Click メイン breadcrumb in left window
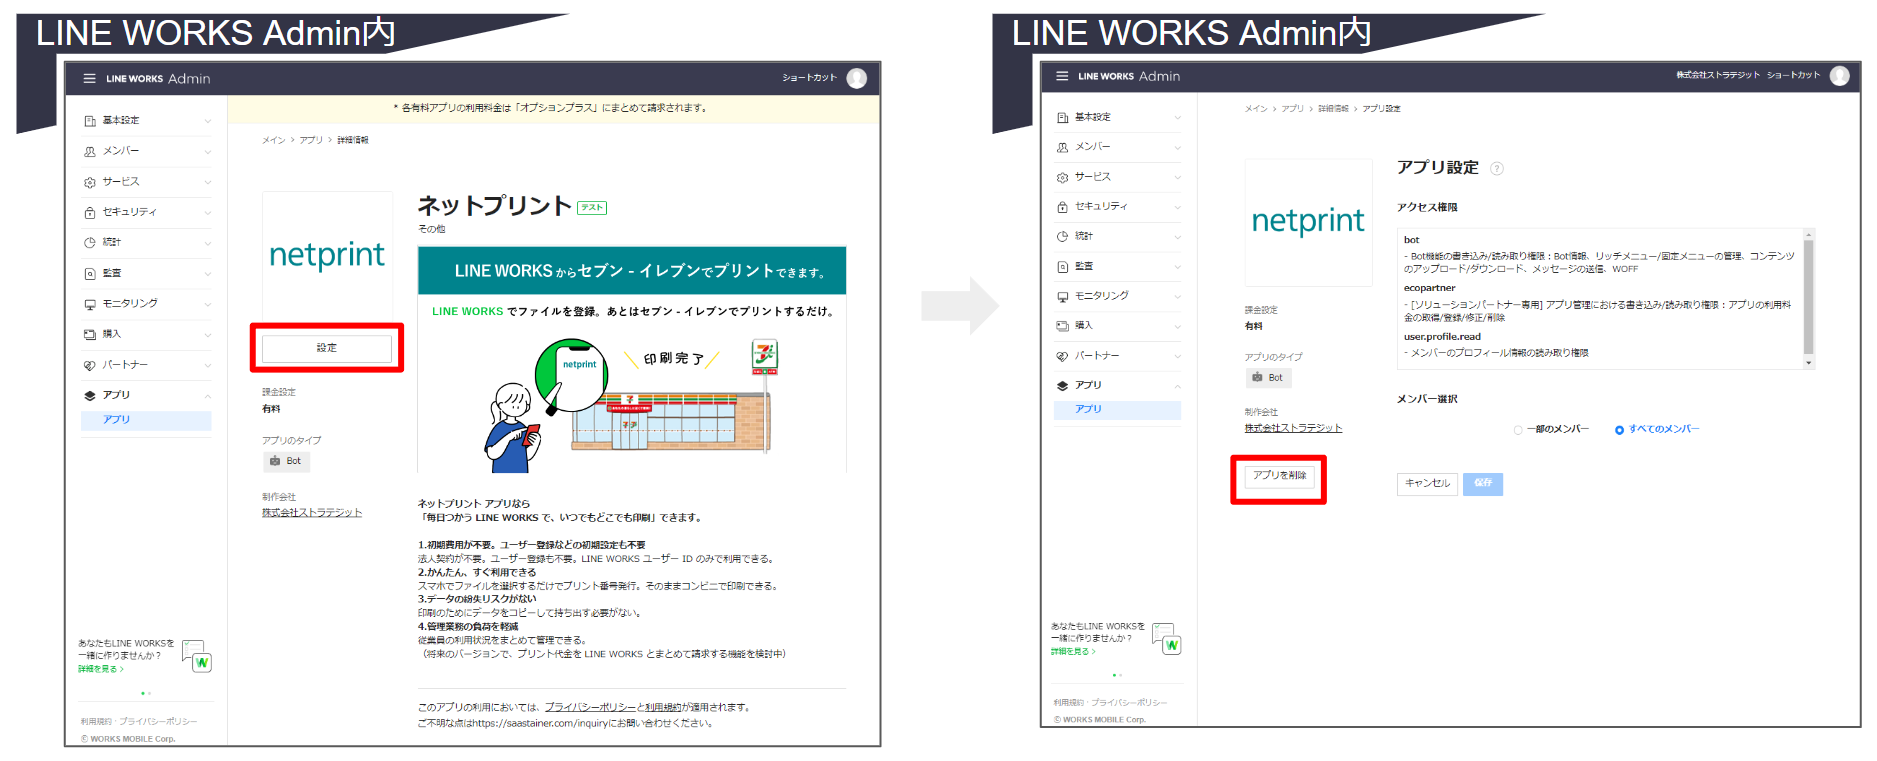The image size is (1877, 761). (273, 140)
